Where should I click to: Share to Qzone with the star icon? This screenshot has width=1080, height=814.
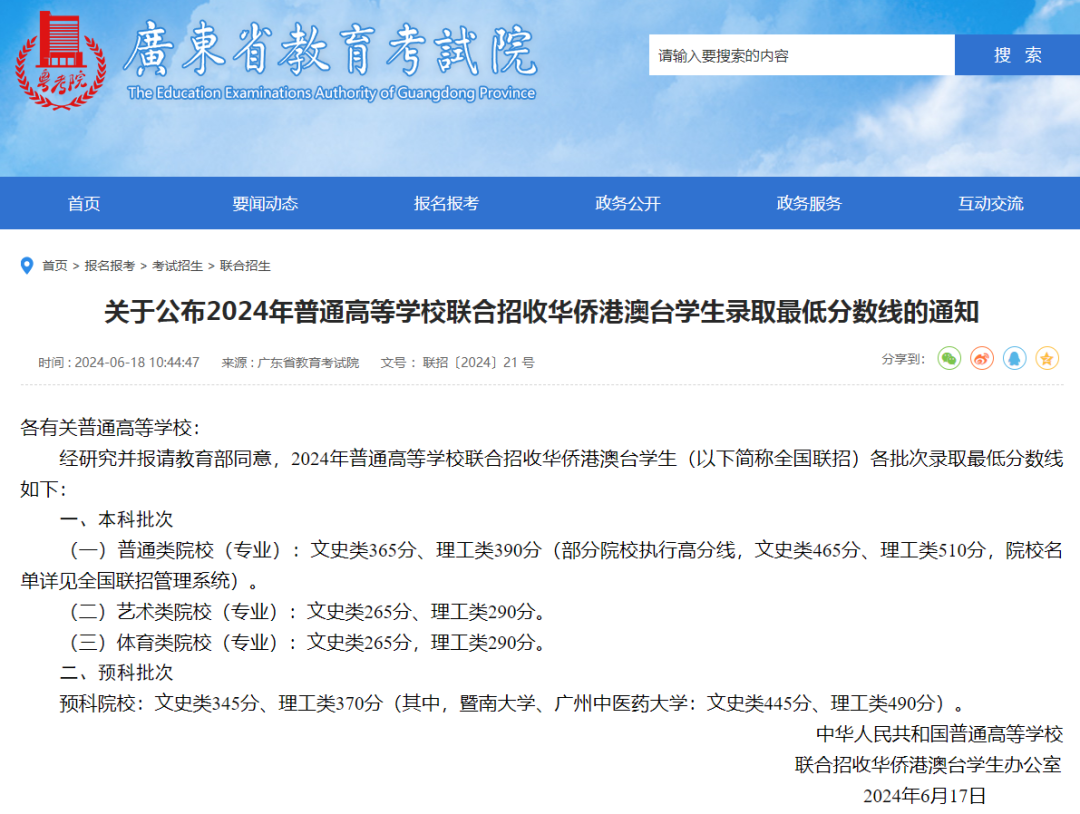coord(1047,359)
